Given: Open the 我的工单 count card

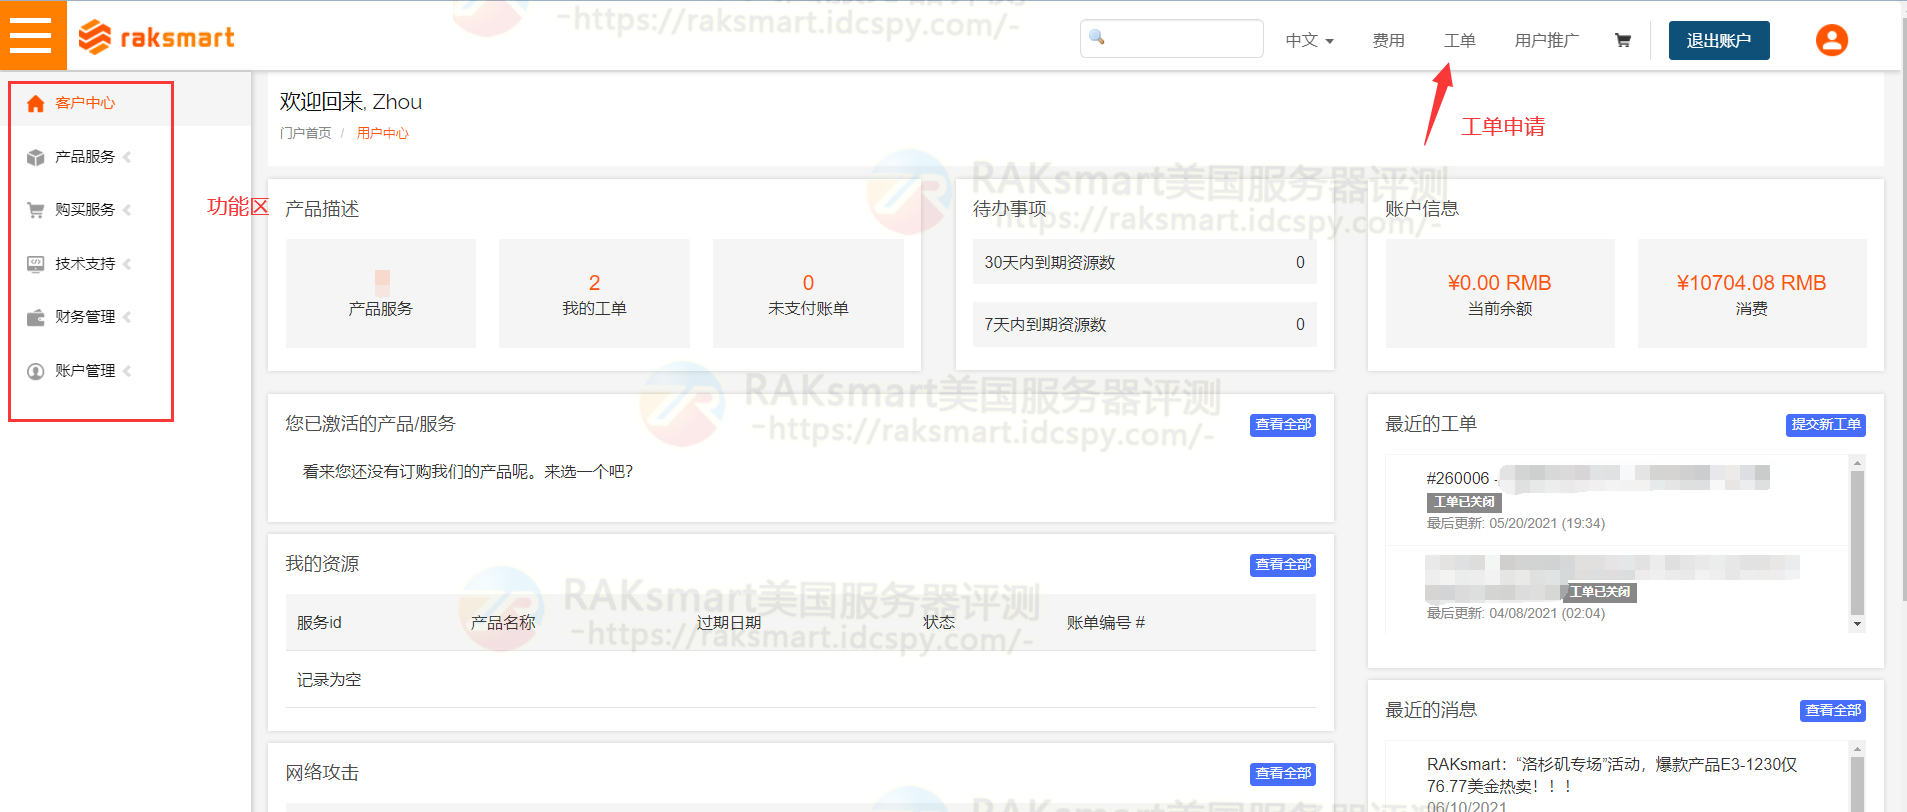Looking at the screenshot, I should coord(594,293).
